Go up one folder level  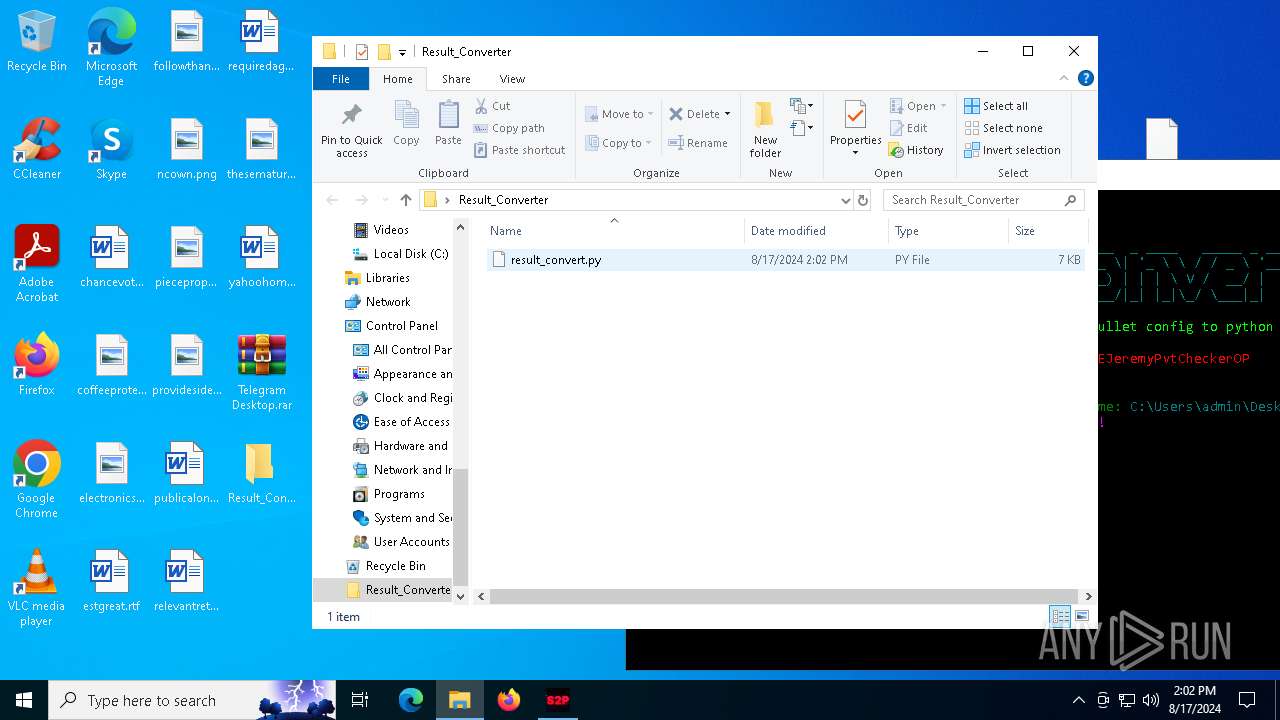(406, 200)
